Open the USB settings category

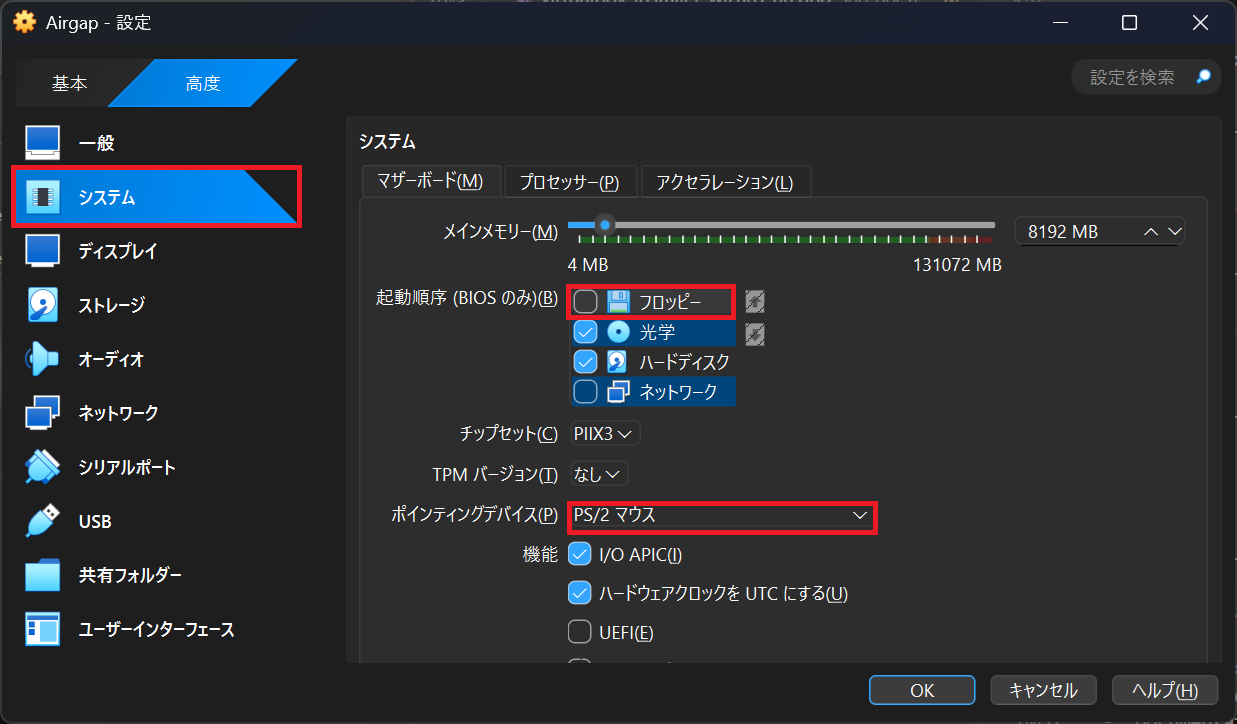pos(95,521)
